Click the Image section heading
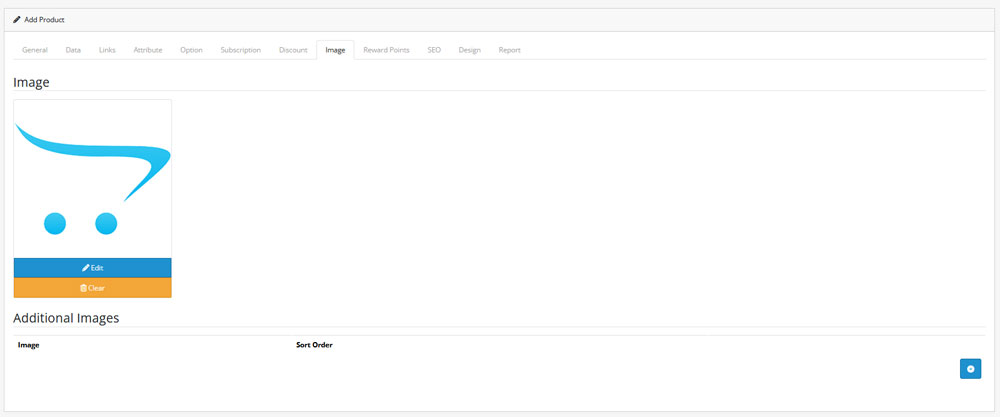The height and width of the screenshot is (417, 1000). coord(31,82)
